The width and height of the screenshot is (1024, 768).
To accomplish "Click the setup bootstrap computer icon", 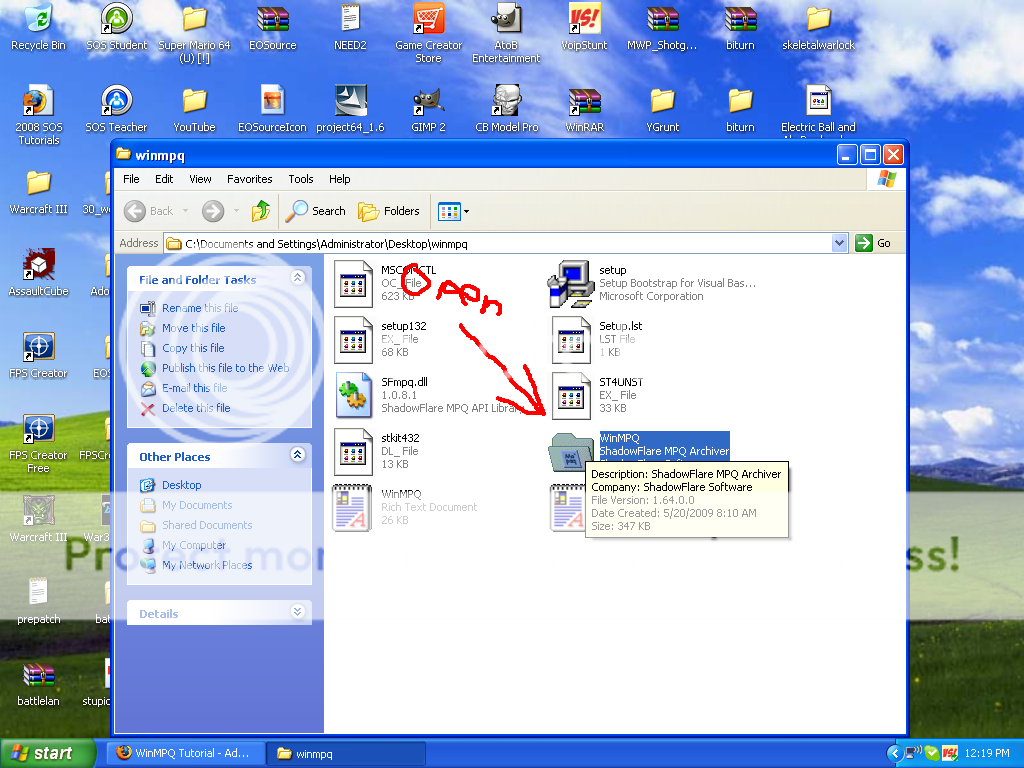I will coord(570,283).
